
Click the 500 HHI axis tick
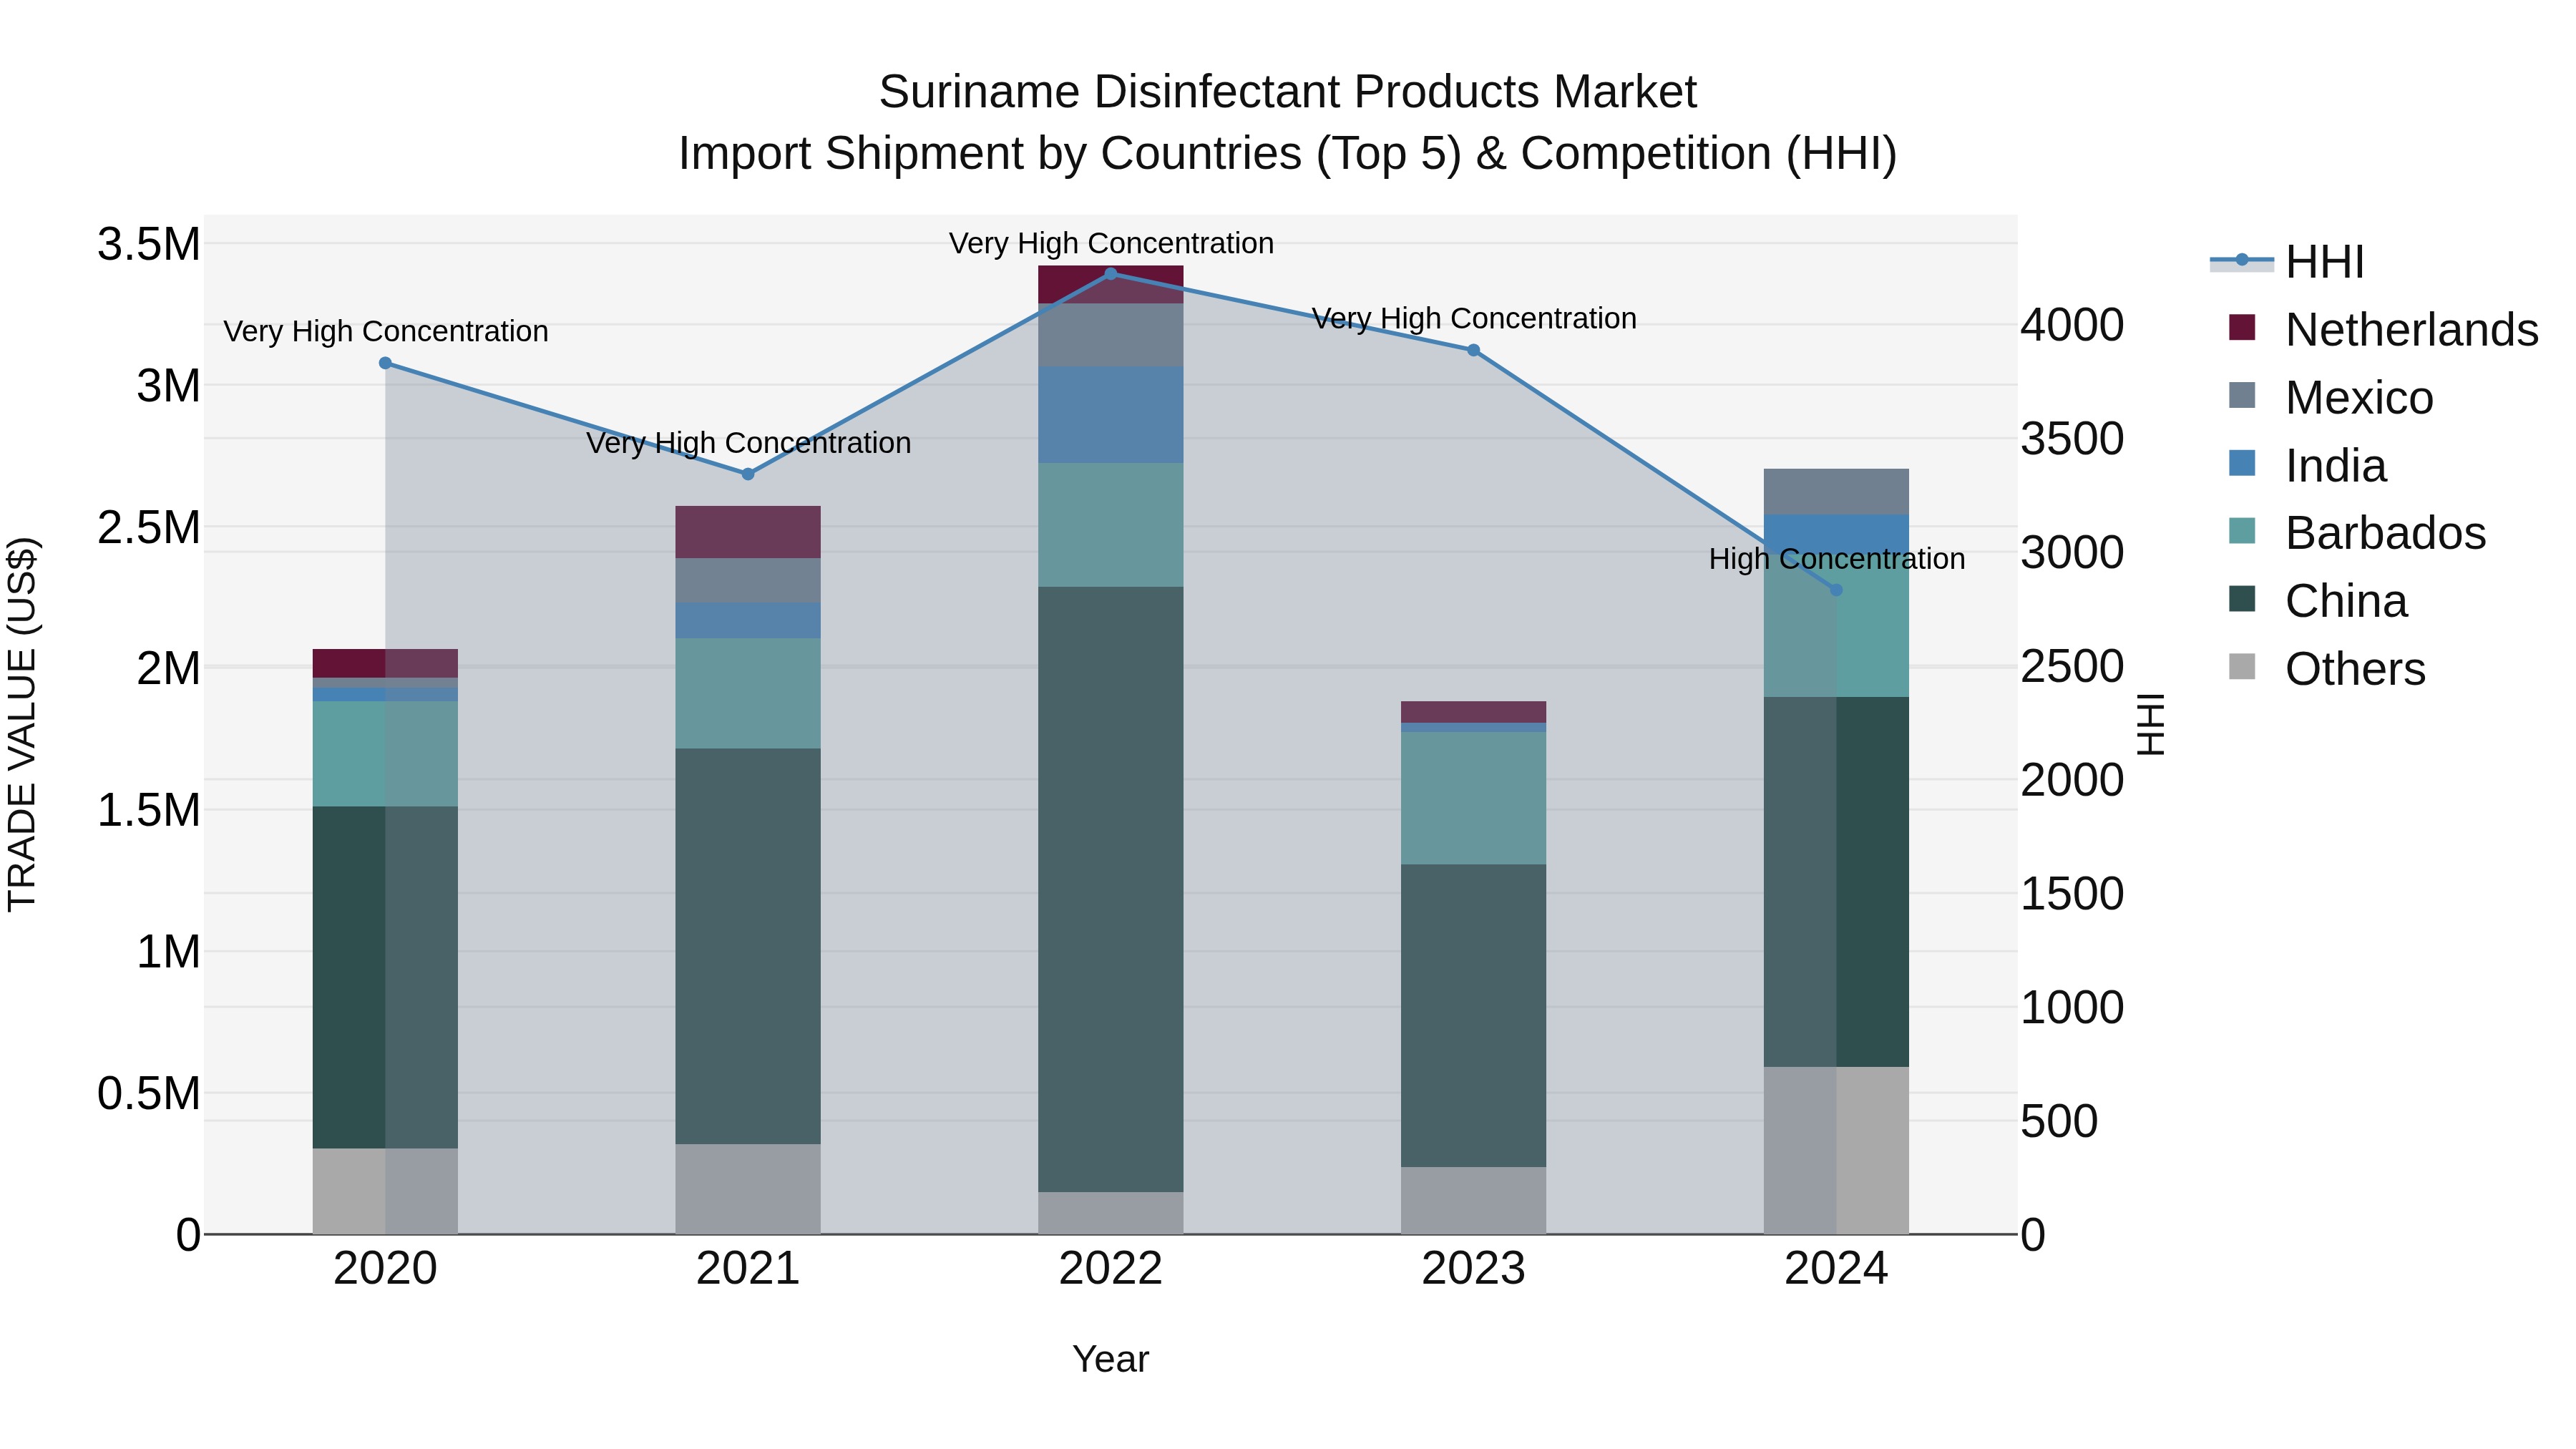2059,1121
